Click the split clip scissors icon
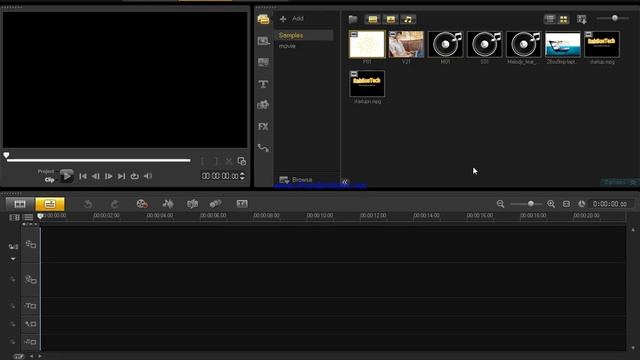This screenshot has width=640, height=360. [229, 162]
